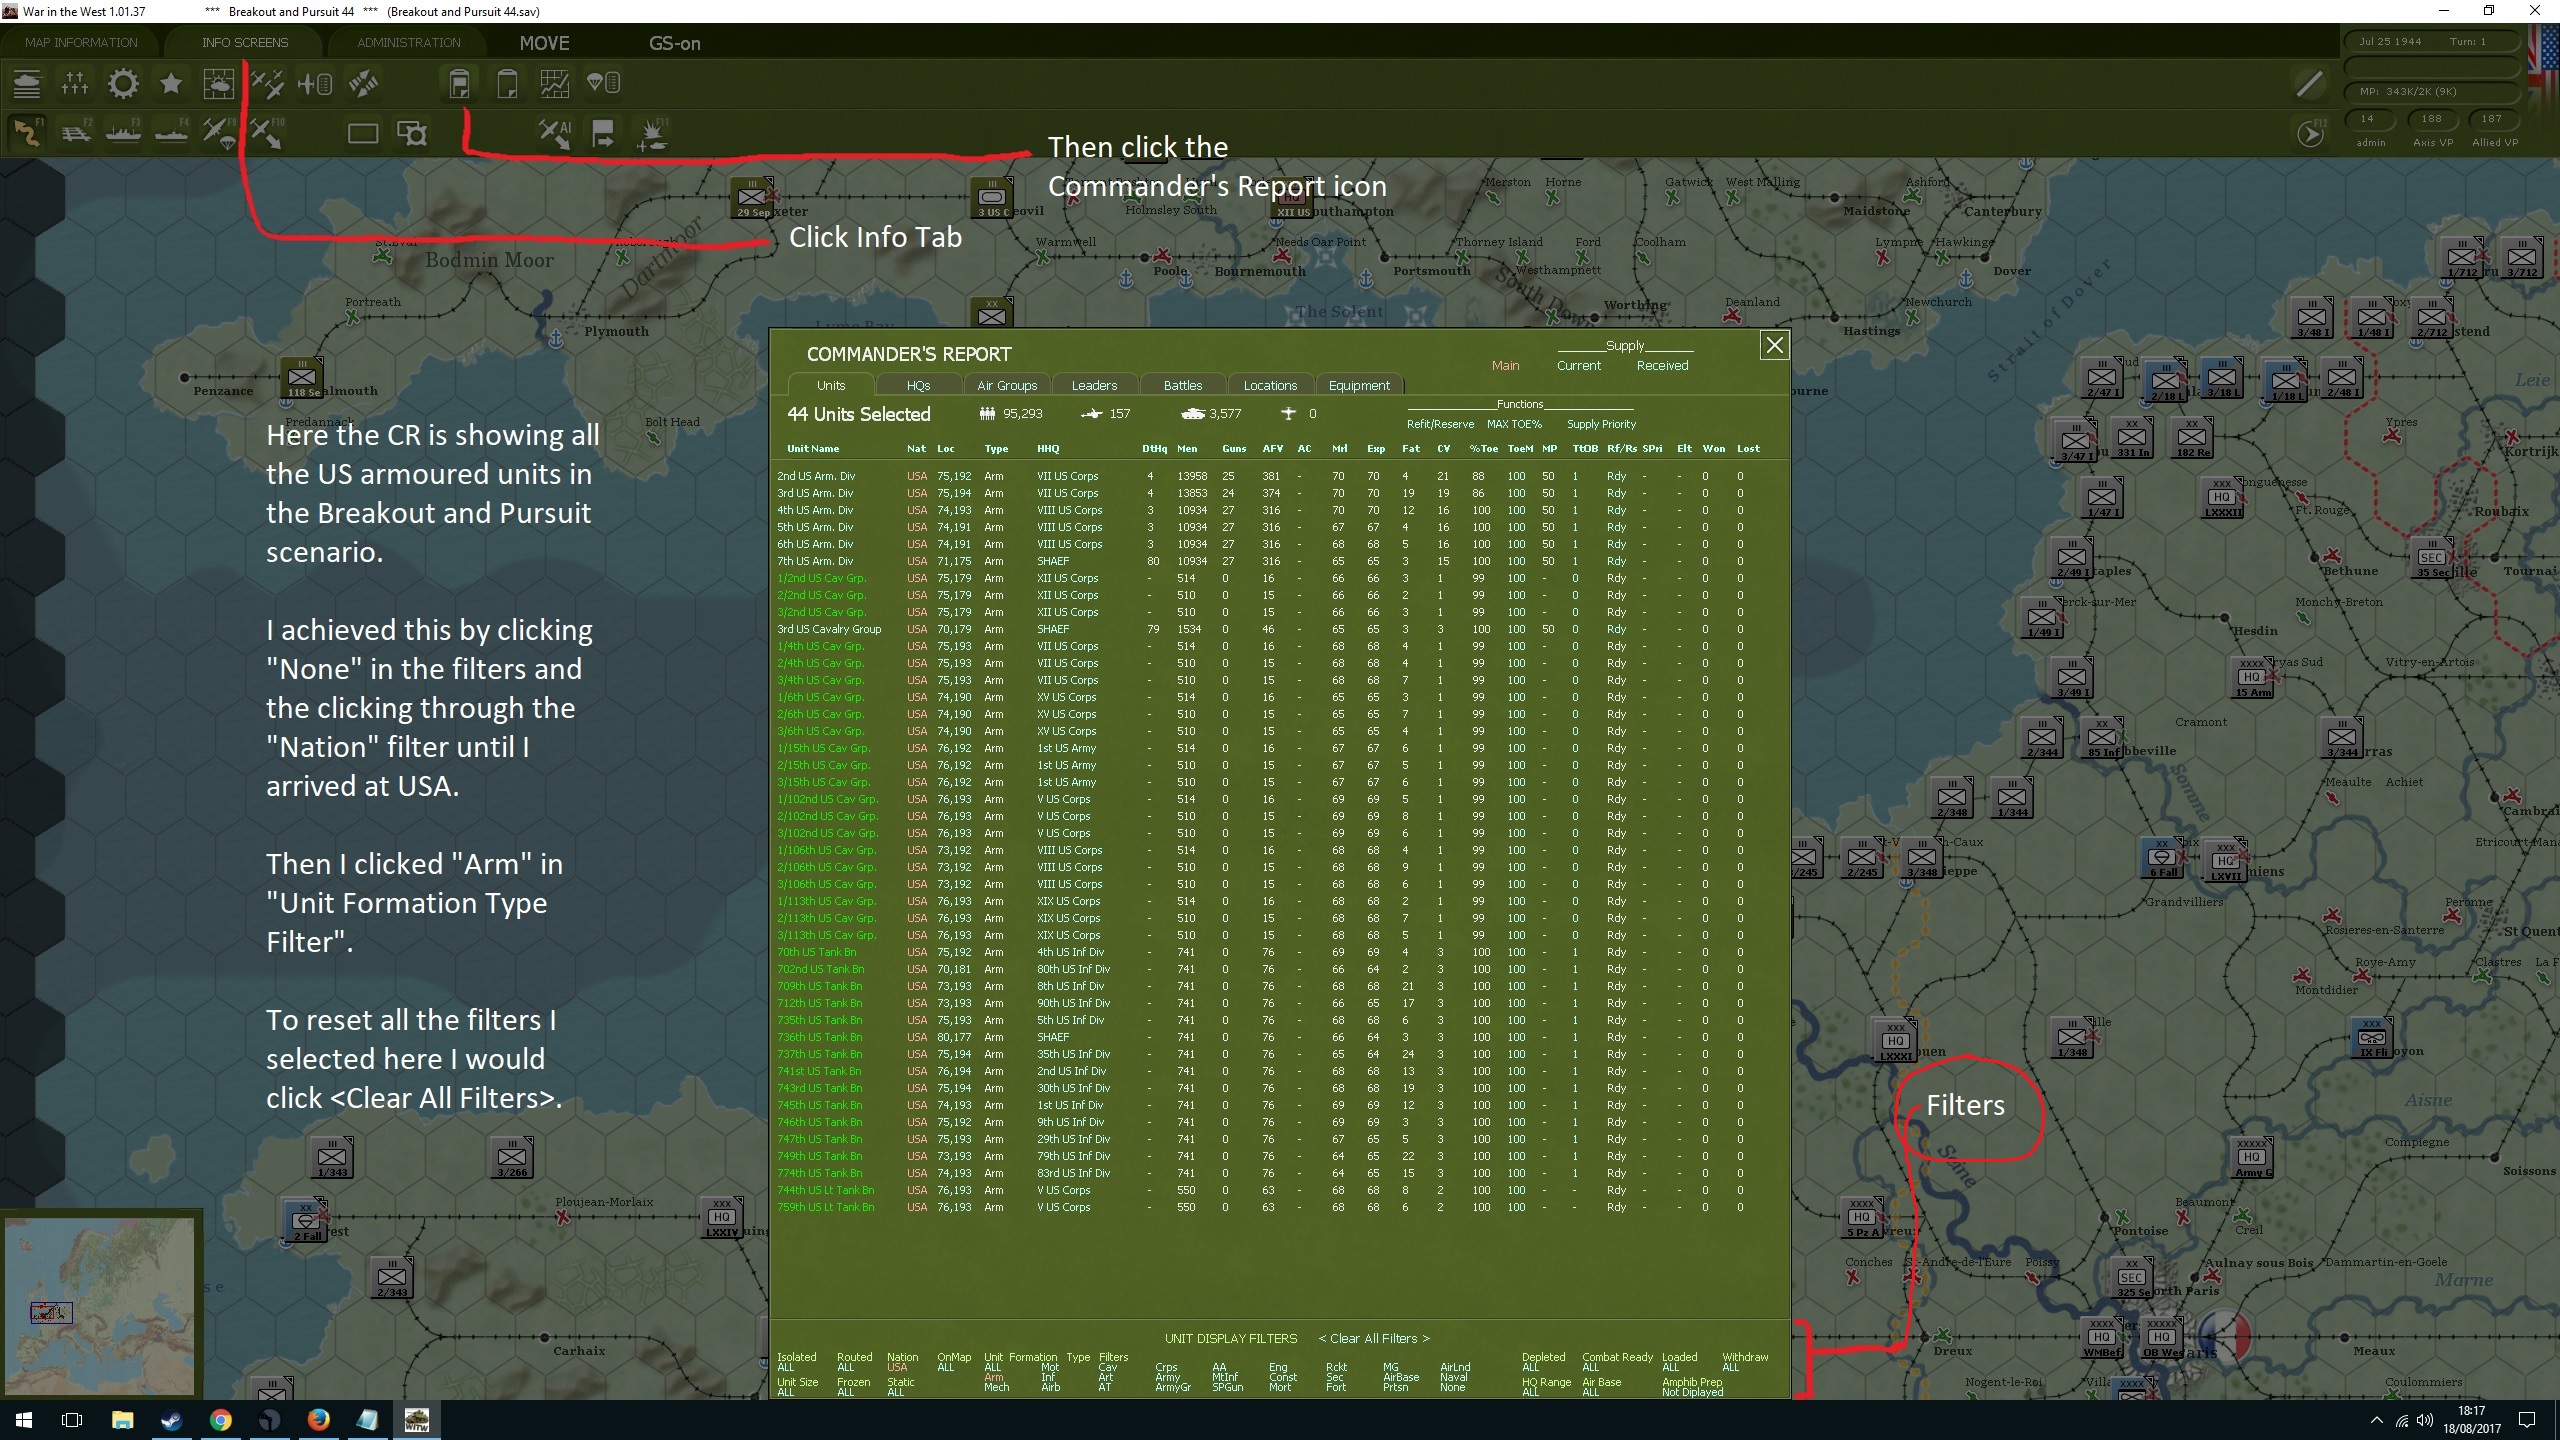Open the metrics chart icon on toolbar
Viewport: 2560px width, 1440px height.
coord(553,83)
